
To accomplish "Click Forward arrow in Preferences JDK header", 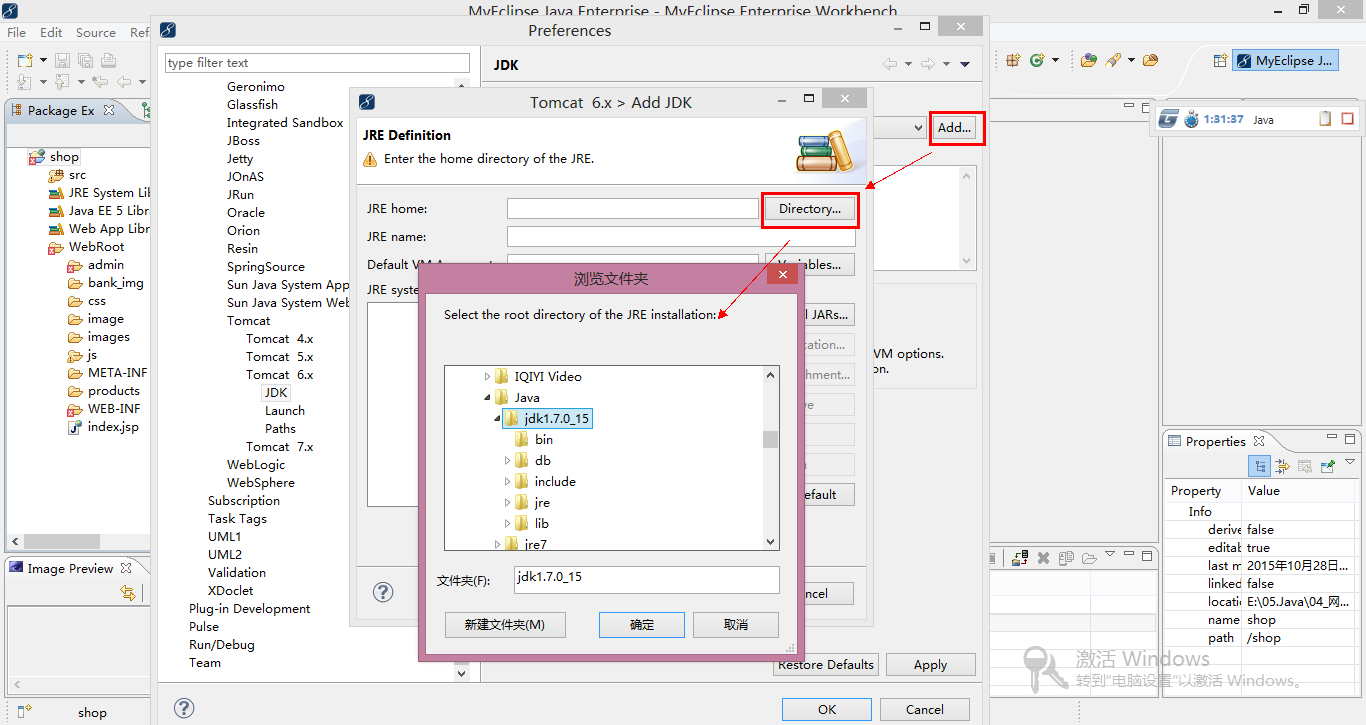I will [928, 64].
